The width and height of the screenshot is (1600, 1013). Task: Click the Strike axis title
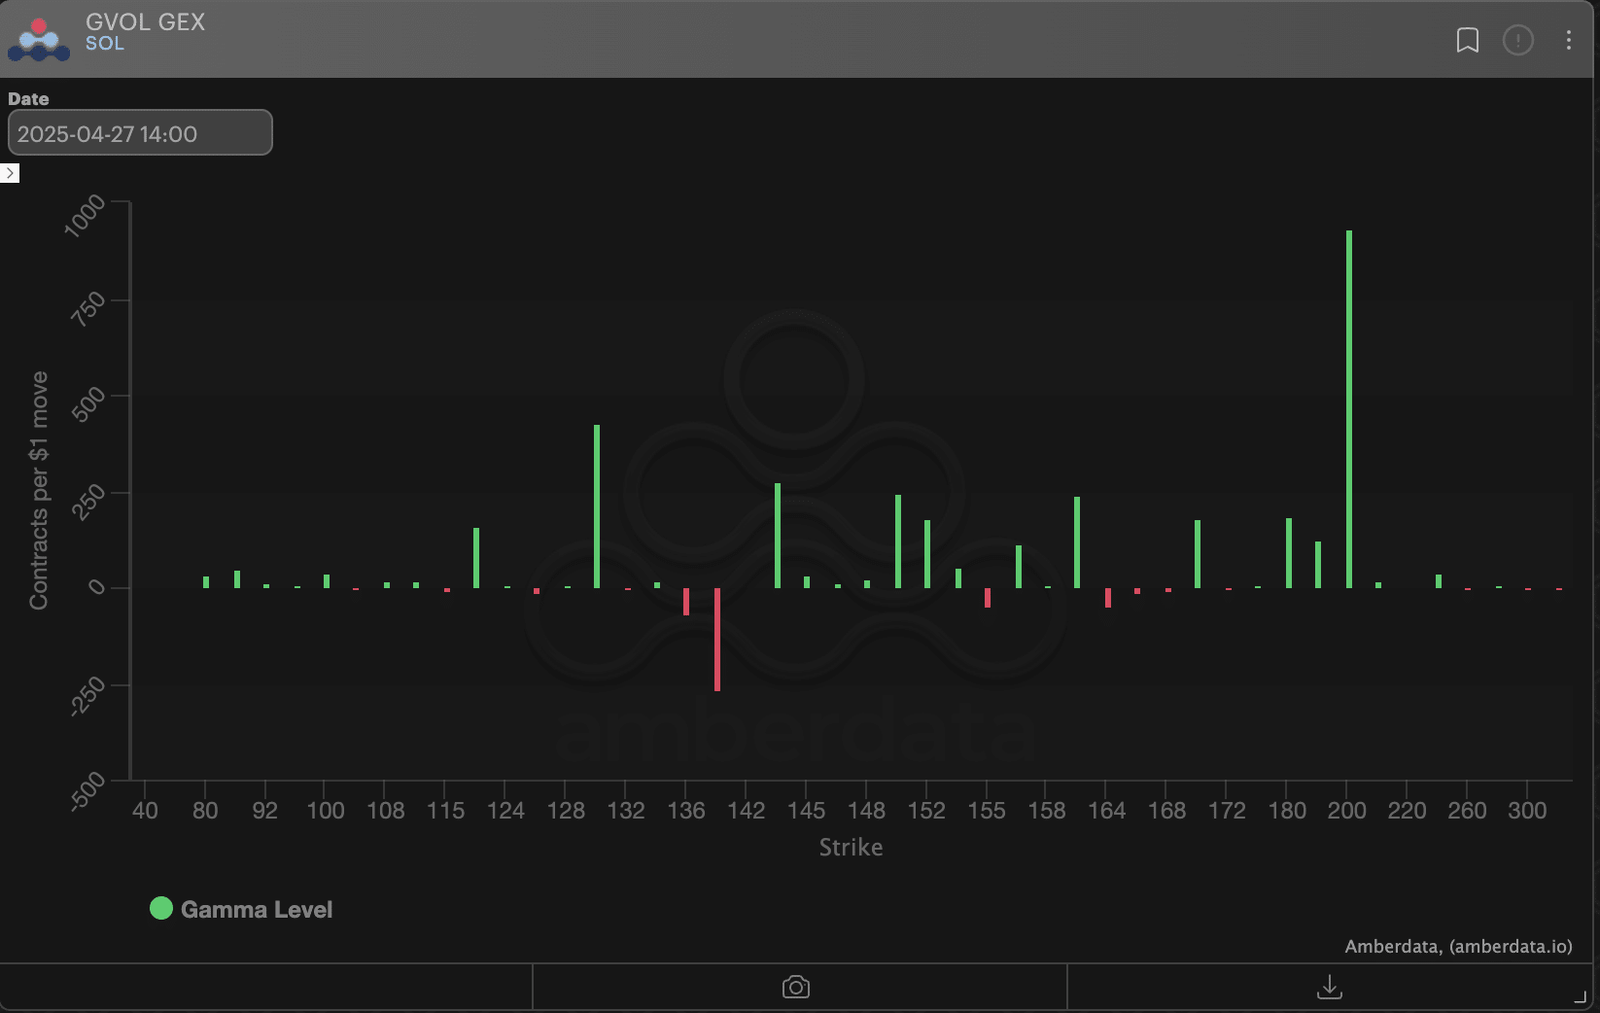tap(851, 847)
